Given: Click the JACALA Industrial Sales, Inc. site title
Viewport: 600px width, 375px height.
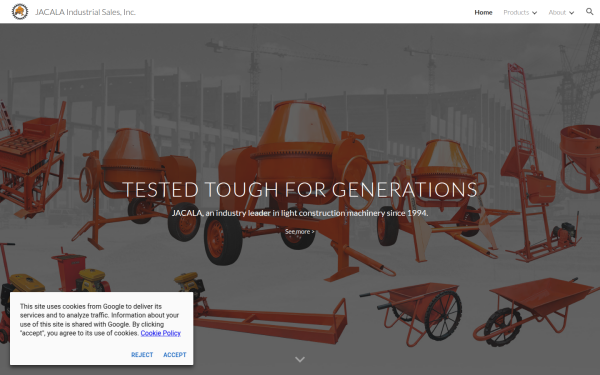Looking at the screenshot, I should (x=85, y=12).
